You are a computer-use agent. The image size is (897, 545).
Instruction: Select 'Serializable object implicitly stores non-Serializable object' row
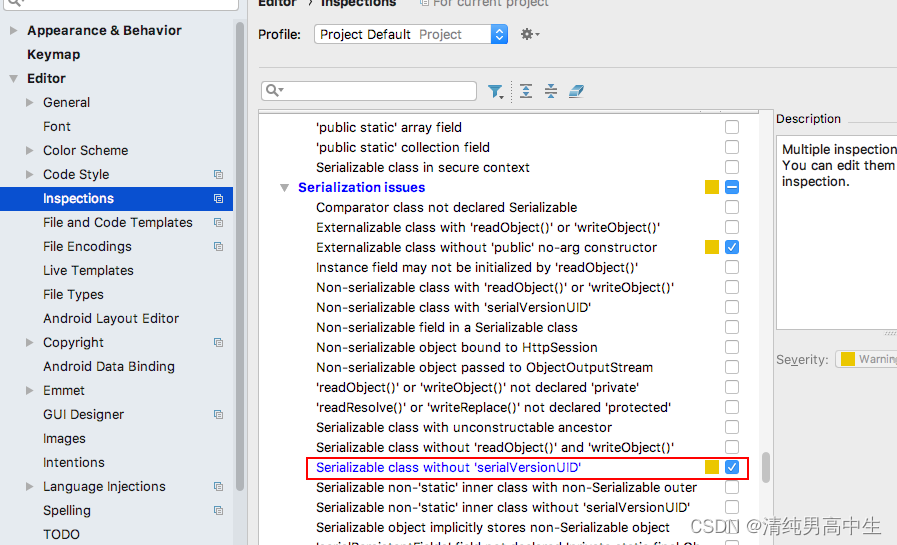tap(493, 527)
